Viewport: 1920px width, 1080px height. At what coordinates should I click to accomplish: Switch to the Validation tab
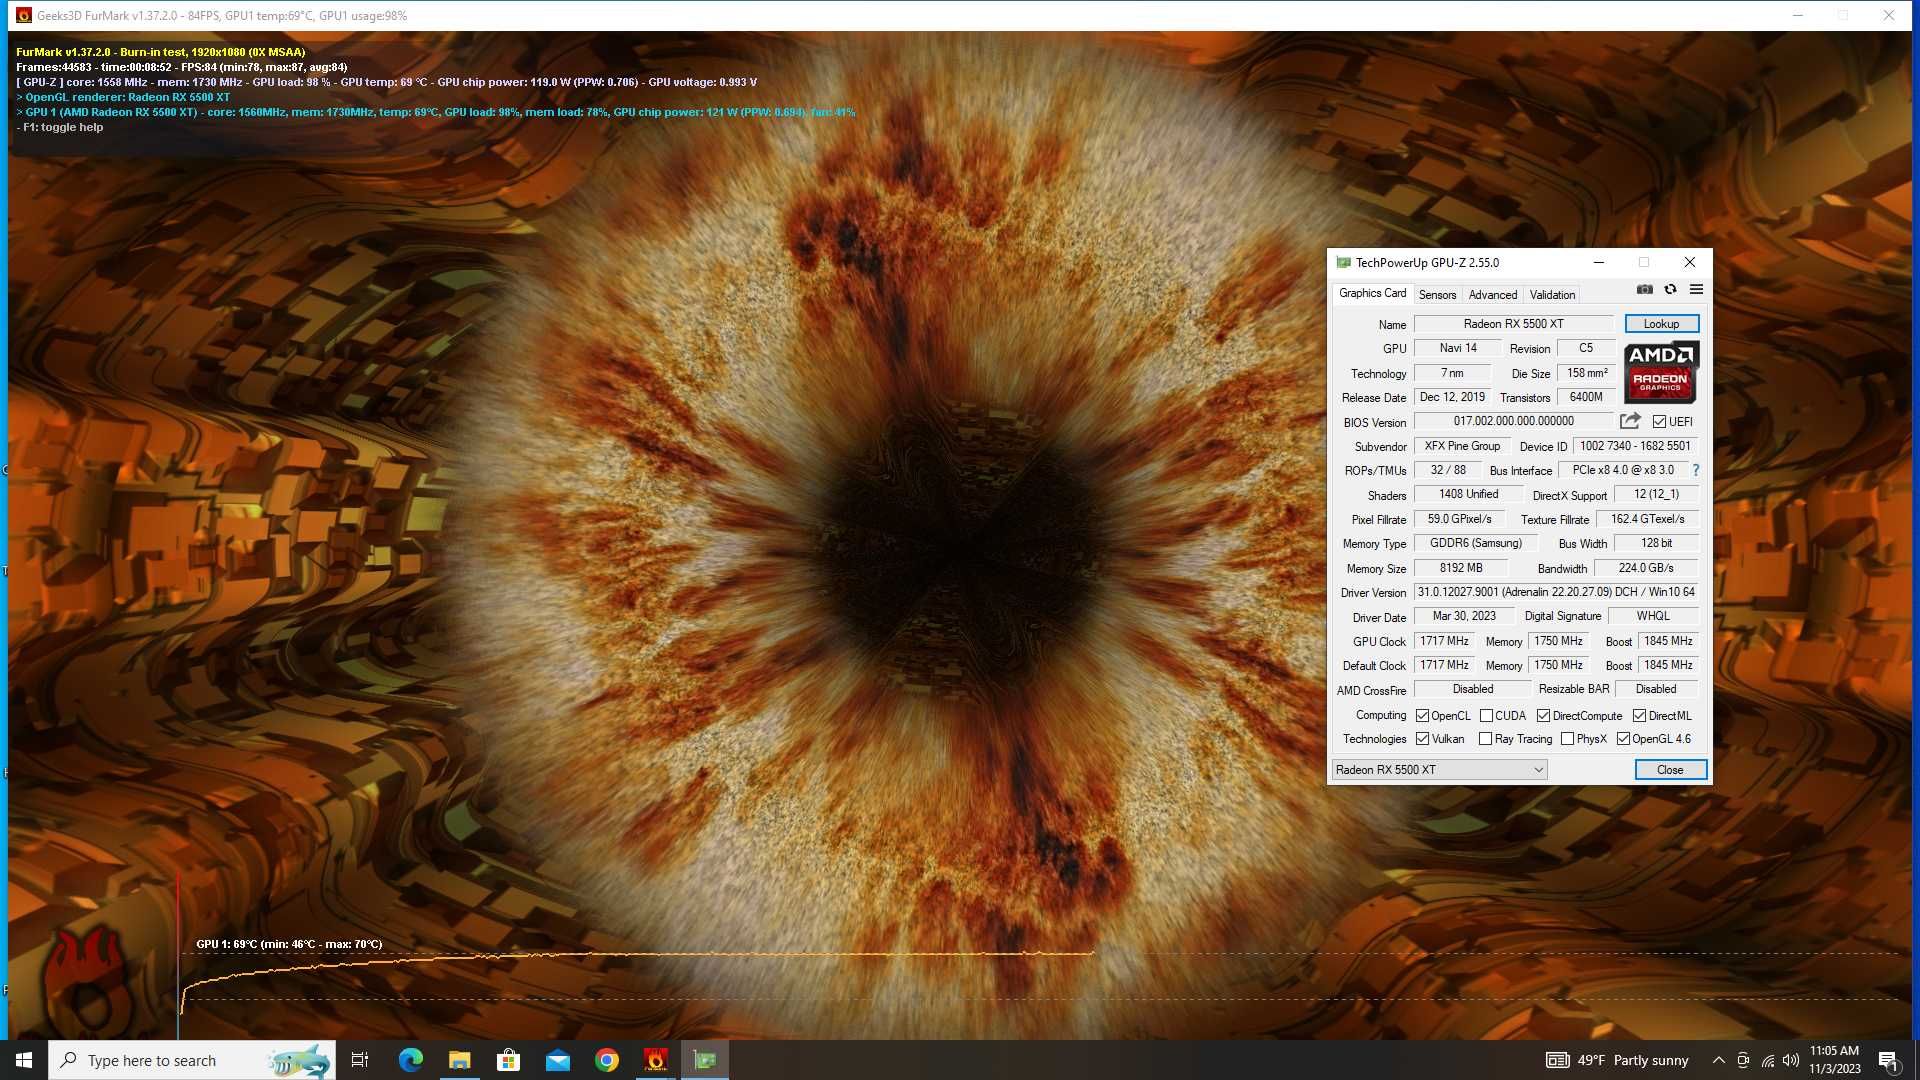click(x=1552, y=295)
